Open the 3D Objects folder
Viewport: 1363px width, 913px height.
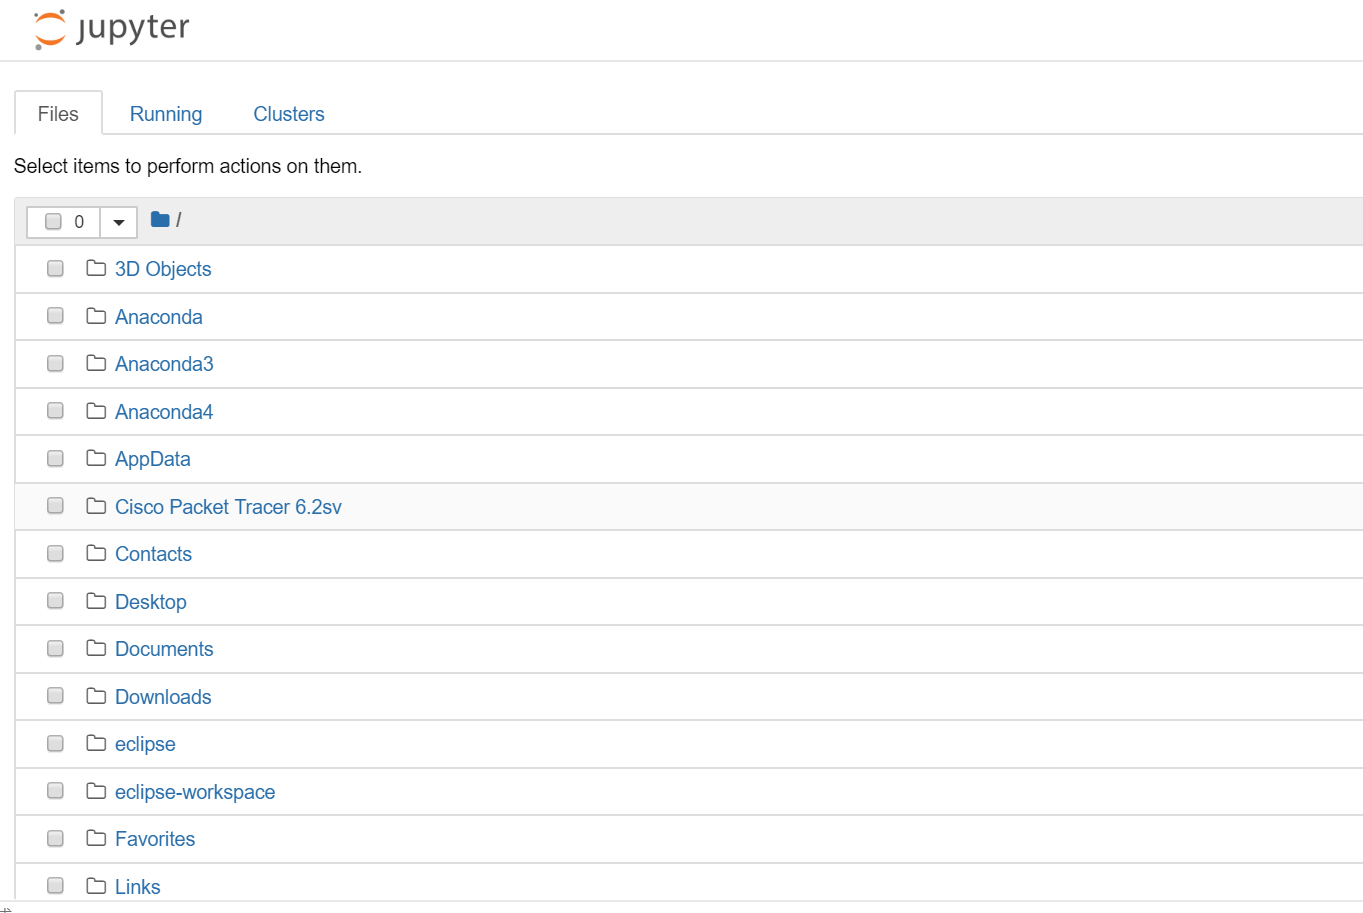pos(163,269)
